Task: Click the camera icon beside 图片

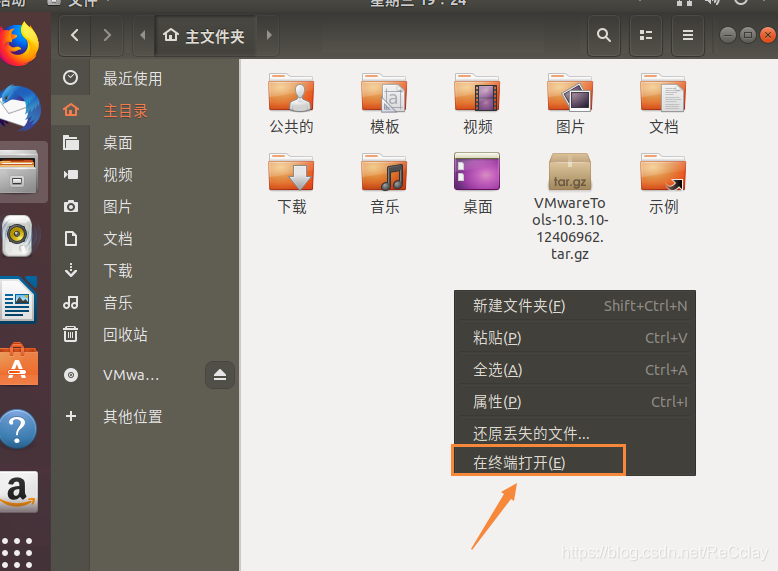Action: click(x=70, y=206)
